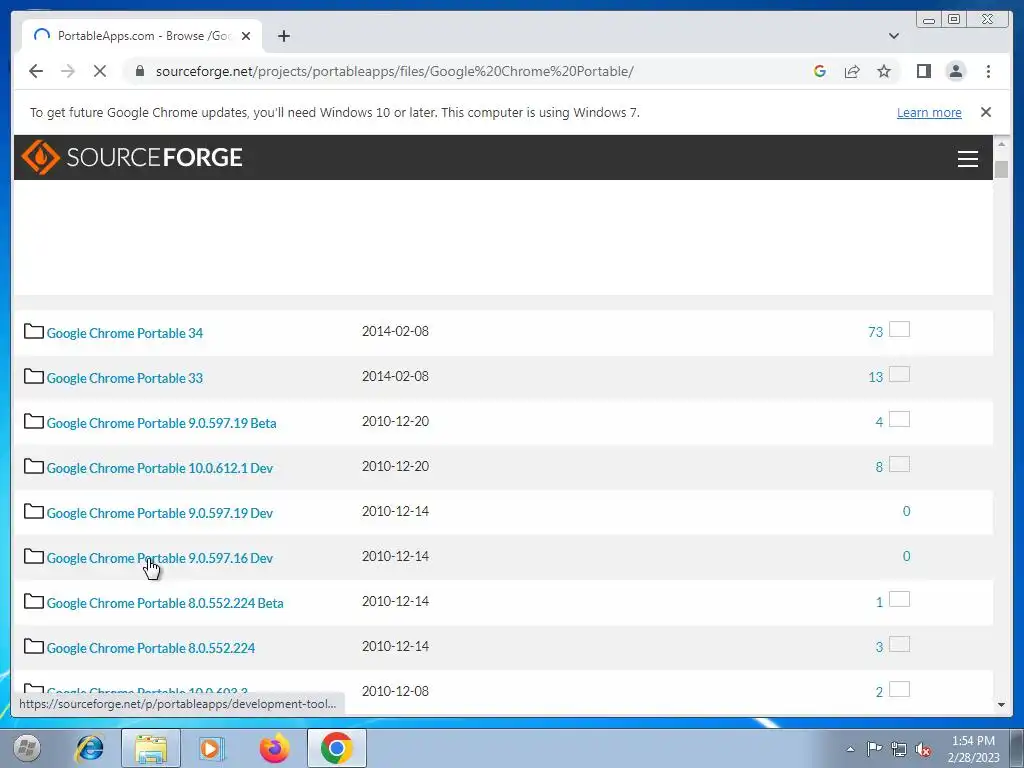Viewport: 1024px width, 768px height.
Task: Show hidden system tray icons
Action: (850, 749)
